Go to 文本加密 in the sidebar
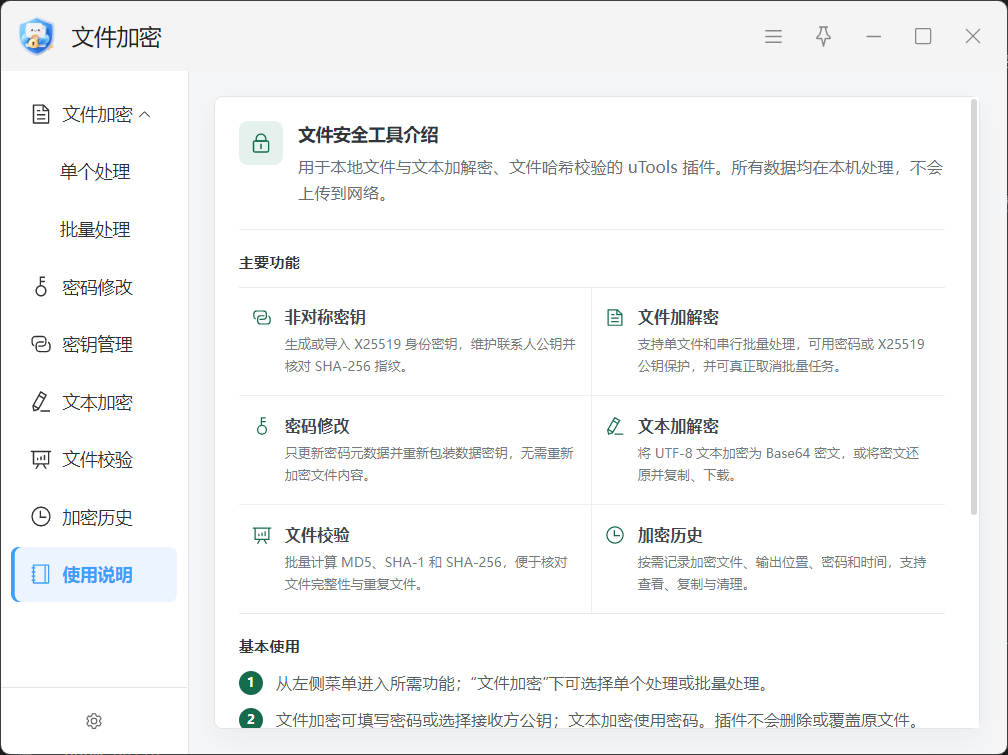The width and height of the screenshot is (1008, 755). coord(94,402)
